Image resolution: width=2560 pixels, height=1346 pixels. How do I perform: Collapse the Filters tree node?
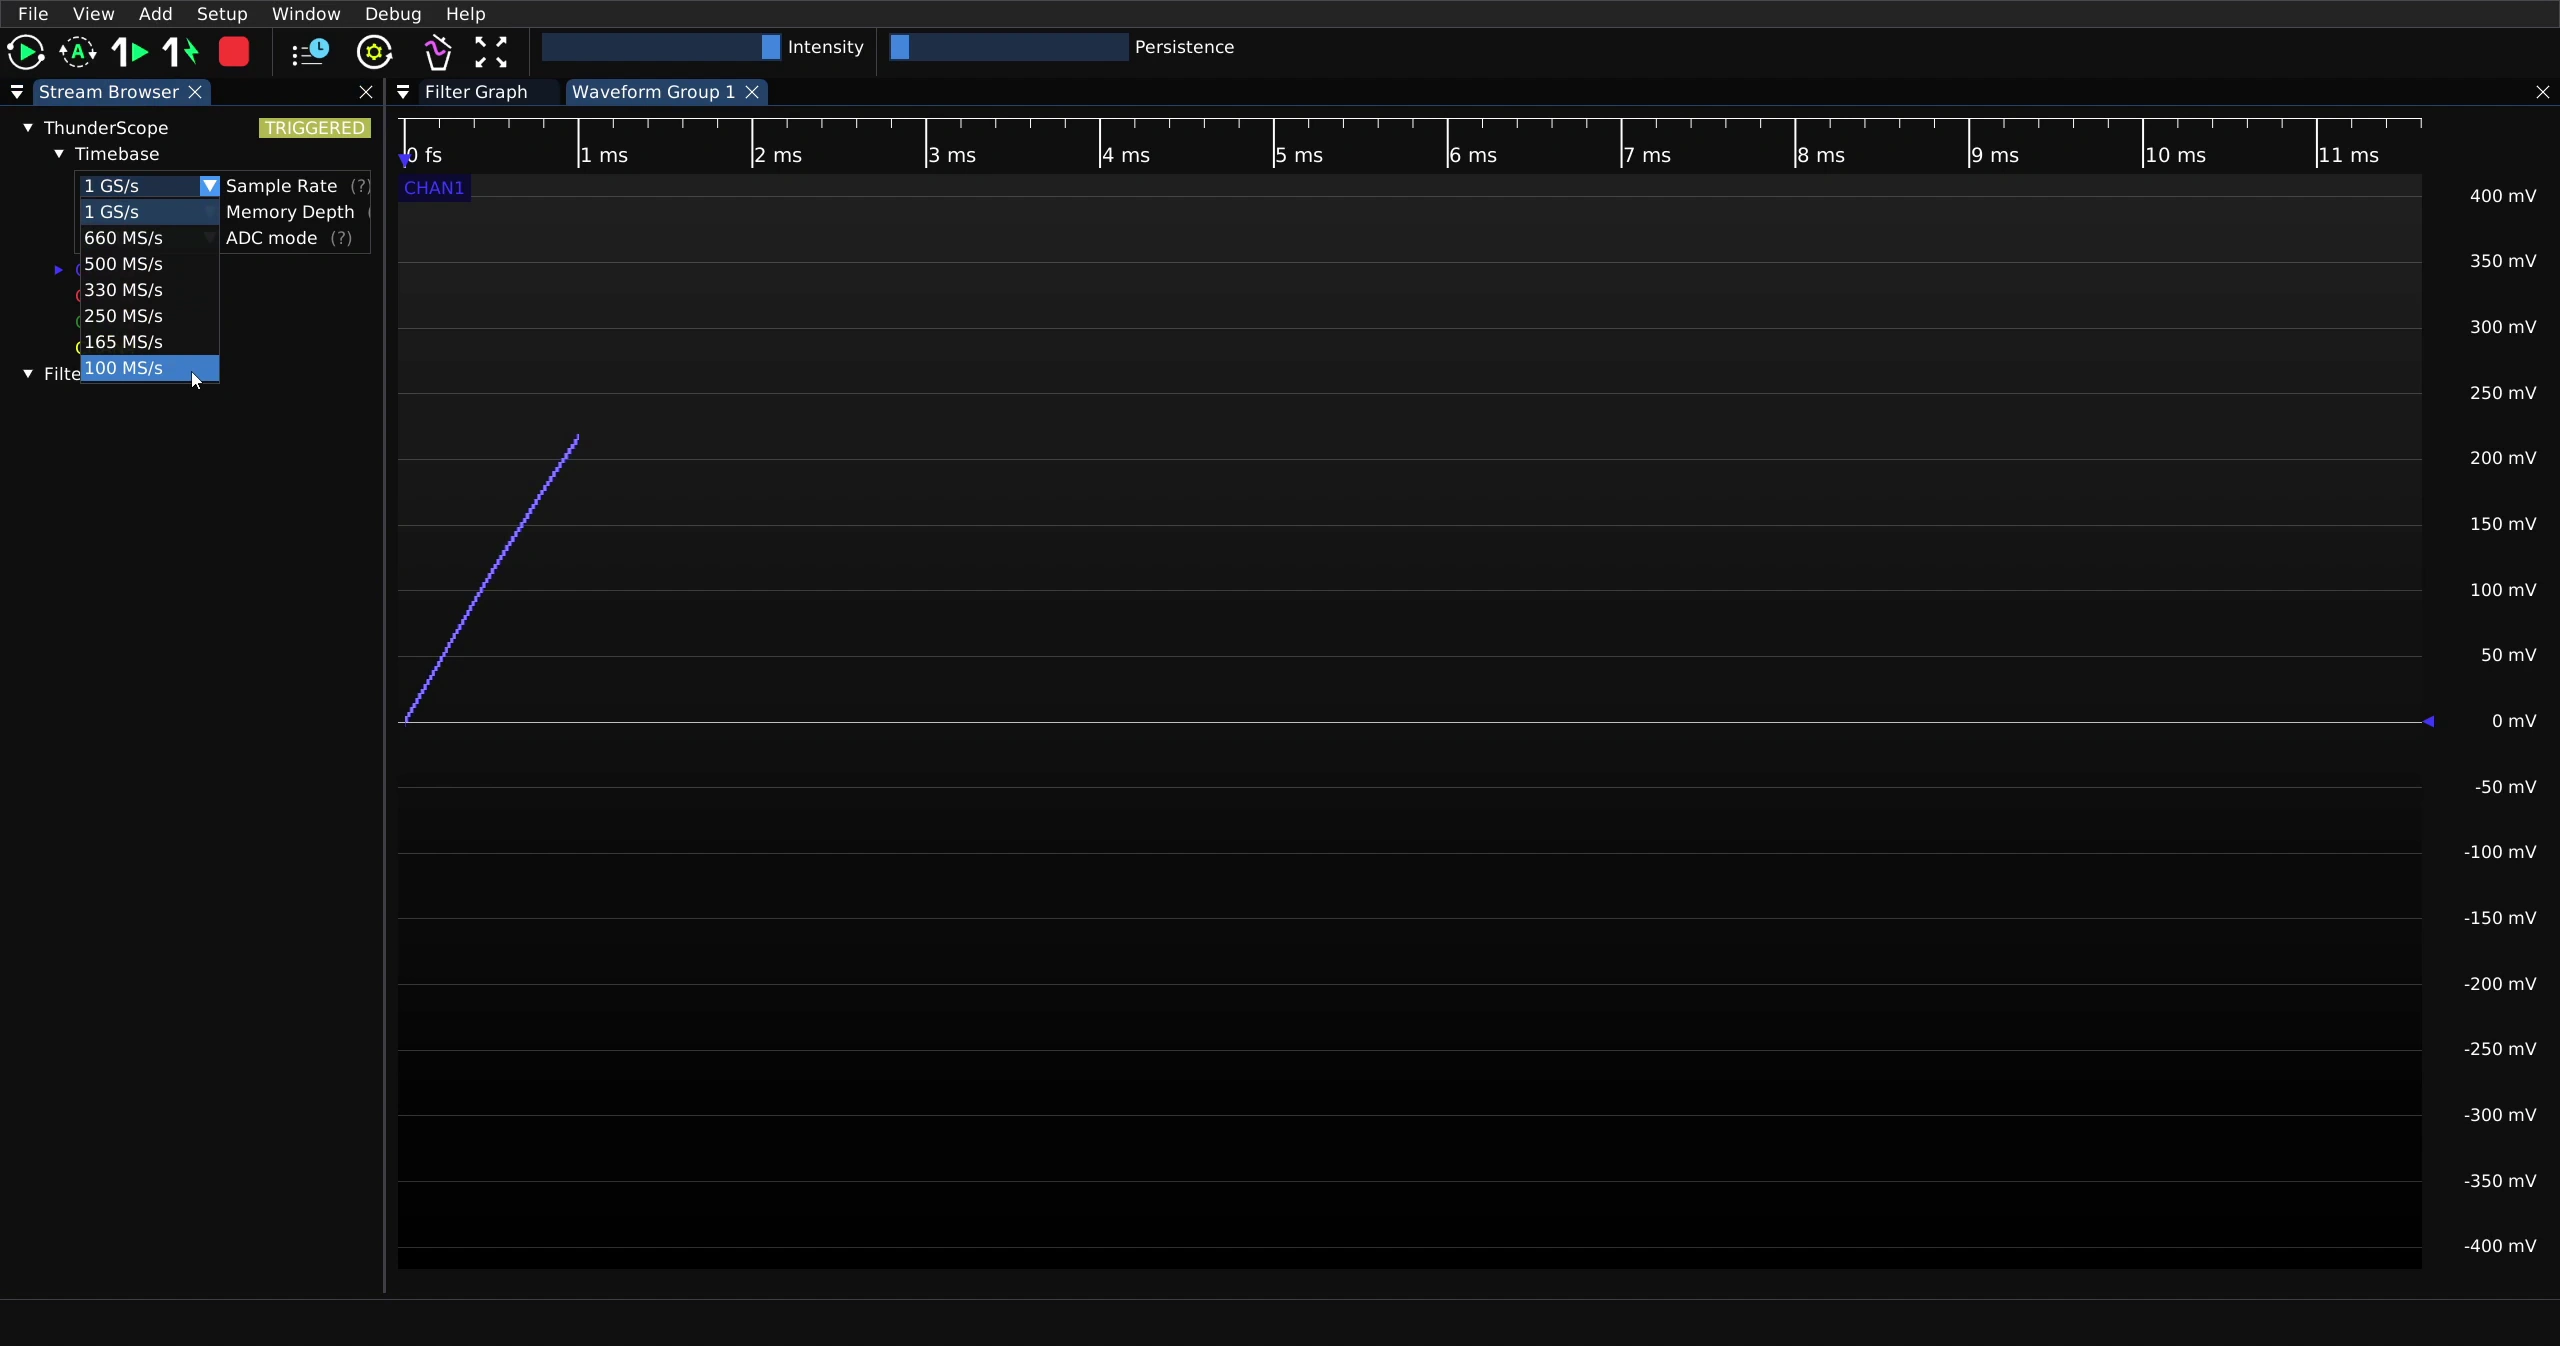point(28,374)
